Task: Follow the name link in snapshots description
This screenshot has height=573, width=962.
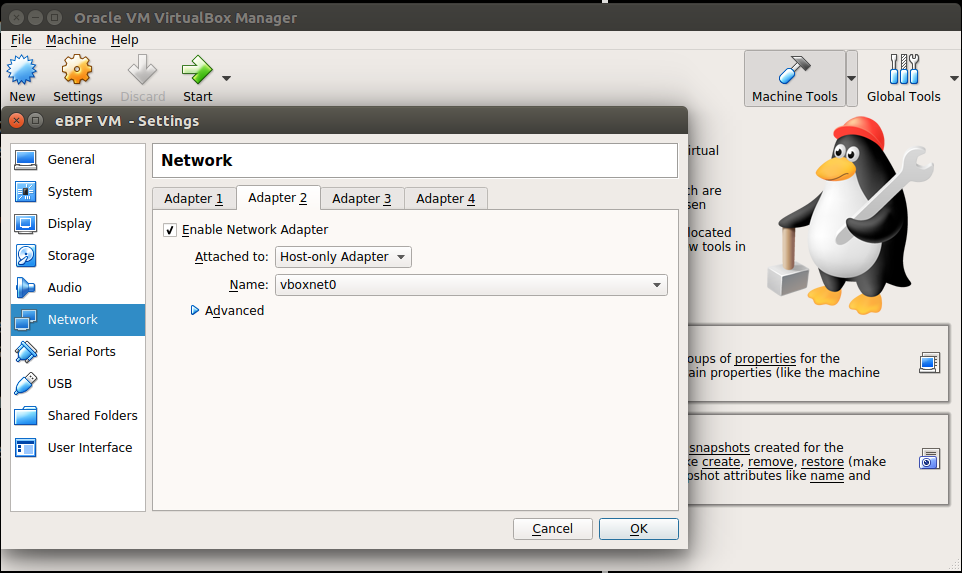Action: coord(827,475)
